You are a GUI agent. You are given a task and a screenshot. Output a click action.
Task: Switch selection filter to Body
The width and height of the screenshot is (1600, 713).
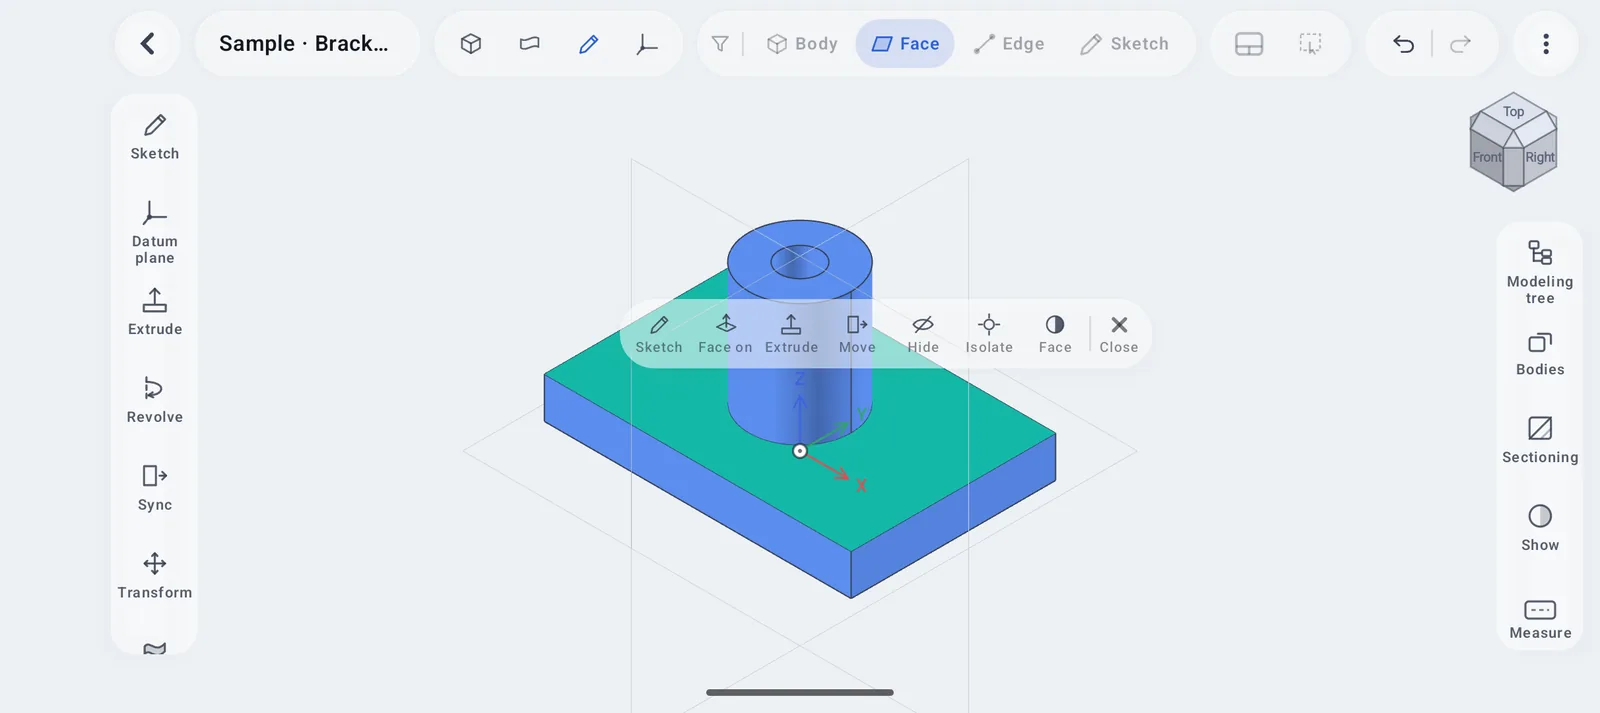pos(802,44)
